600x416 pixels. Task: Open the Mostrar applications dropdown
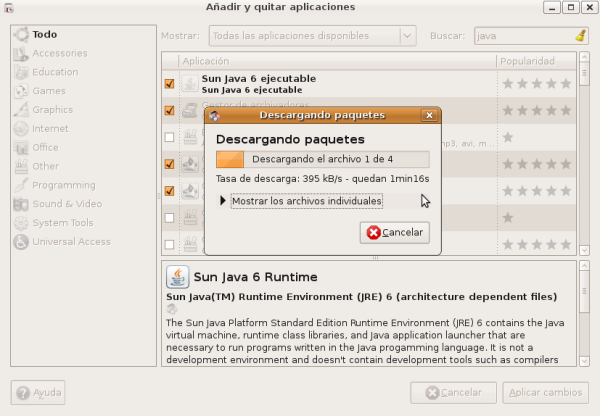click(312, 35)
